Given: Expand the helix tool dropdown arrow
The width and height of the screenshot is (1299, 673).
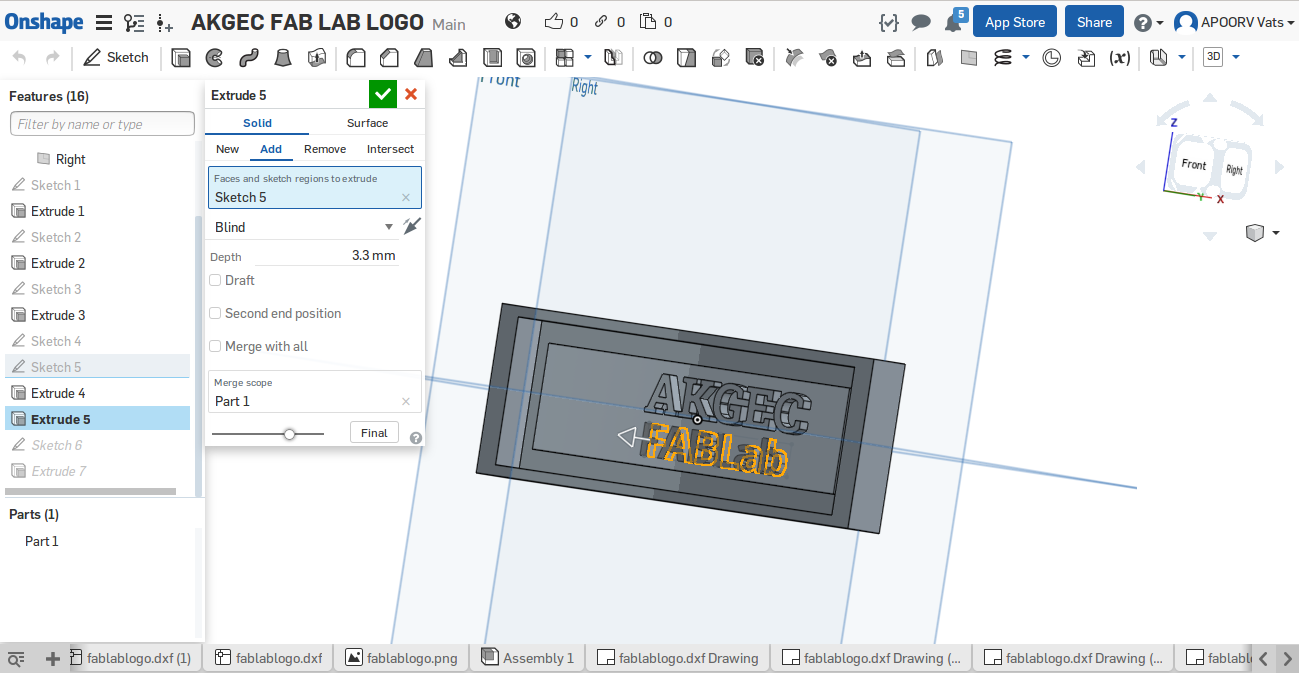Looking at the screenshot, I should 1026,57.
